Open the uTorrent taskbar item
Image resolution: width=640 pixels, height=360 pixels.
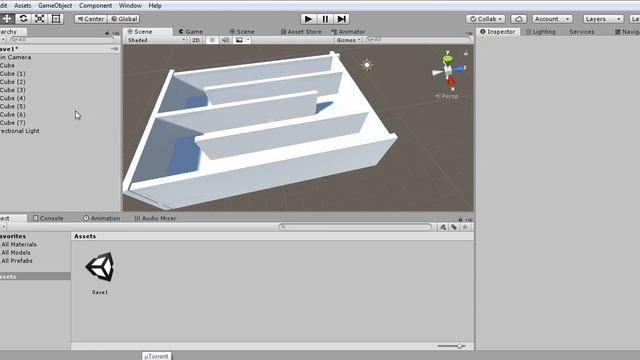[x=157, y=356]
